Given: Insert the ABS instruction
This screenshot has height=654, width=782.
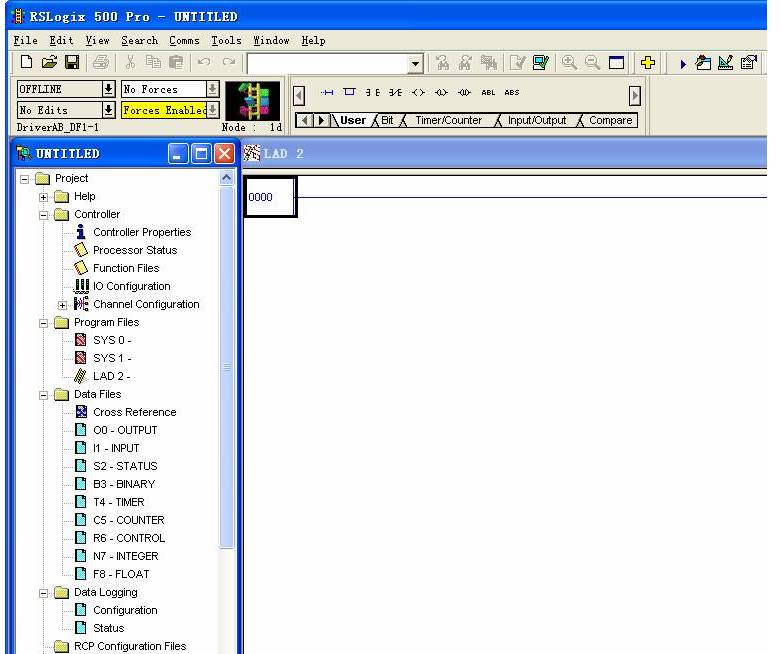Looking at the screenshot, I should pyautogui.click(x=512, y=92).
